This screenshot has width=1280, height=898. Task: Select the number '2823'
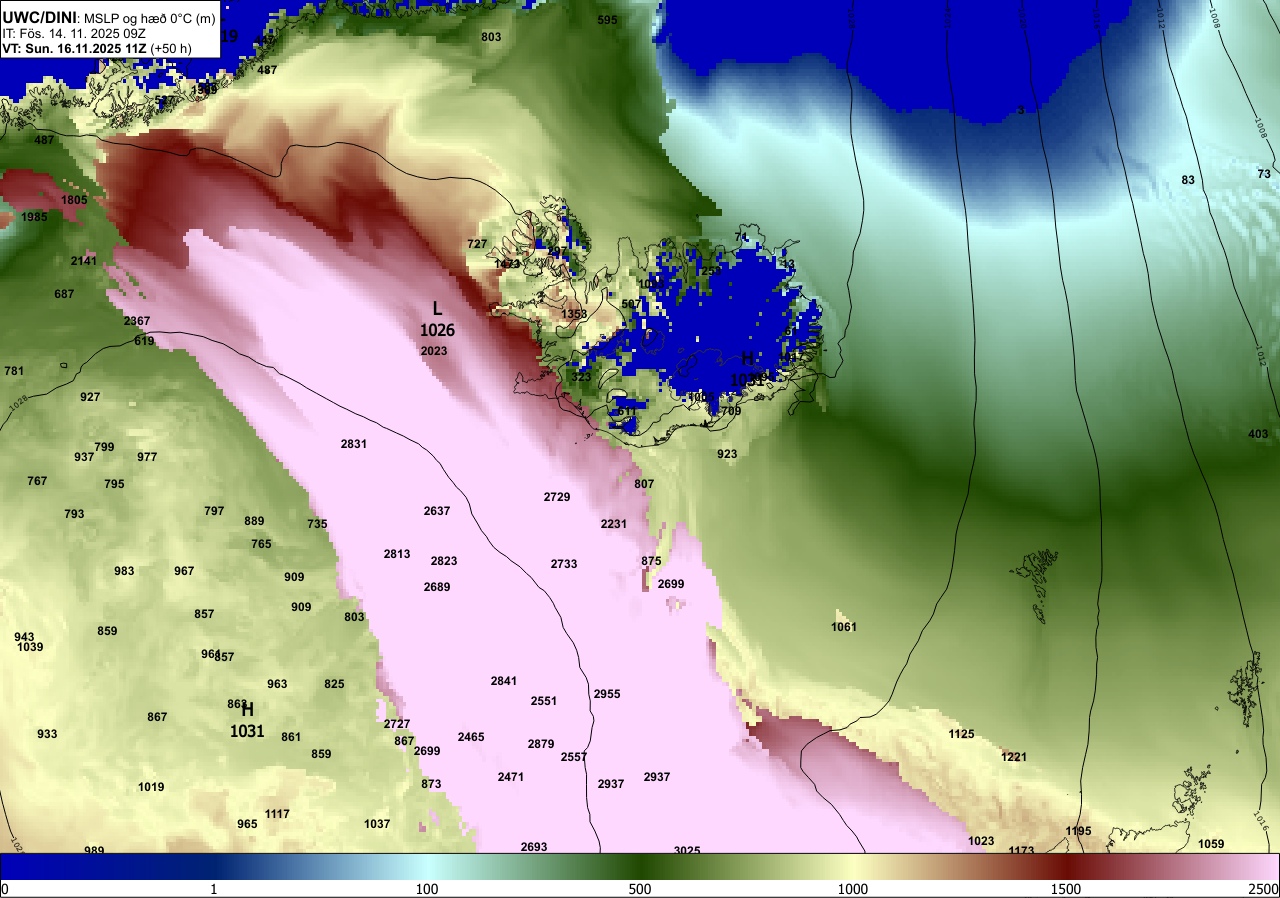pos(444,561)
